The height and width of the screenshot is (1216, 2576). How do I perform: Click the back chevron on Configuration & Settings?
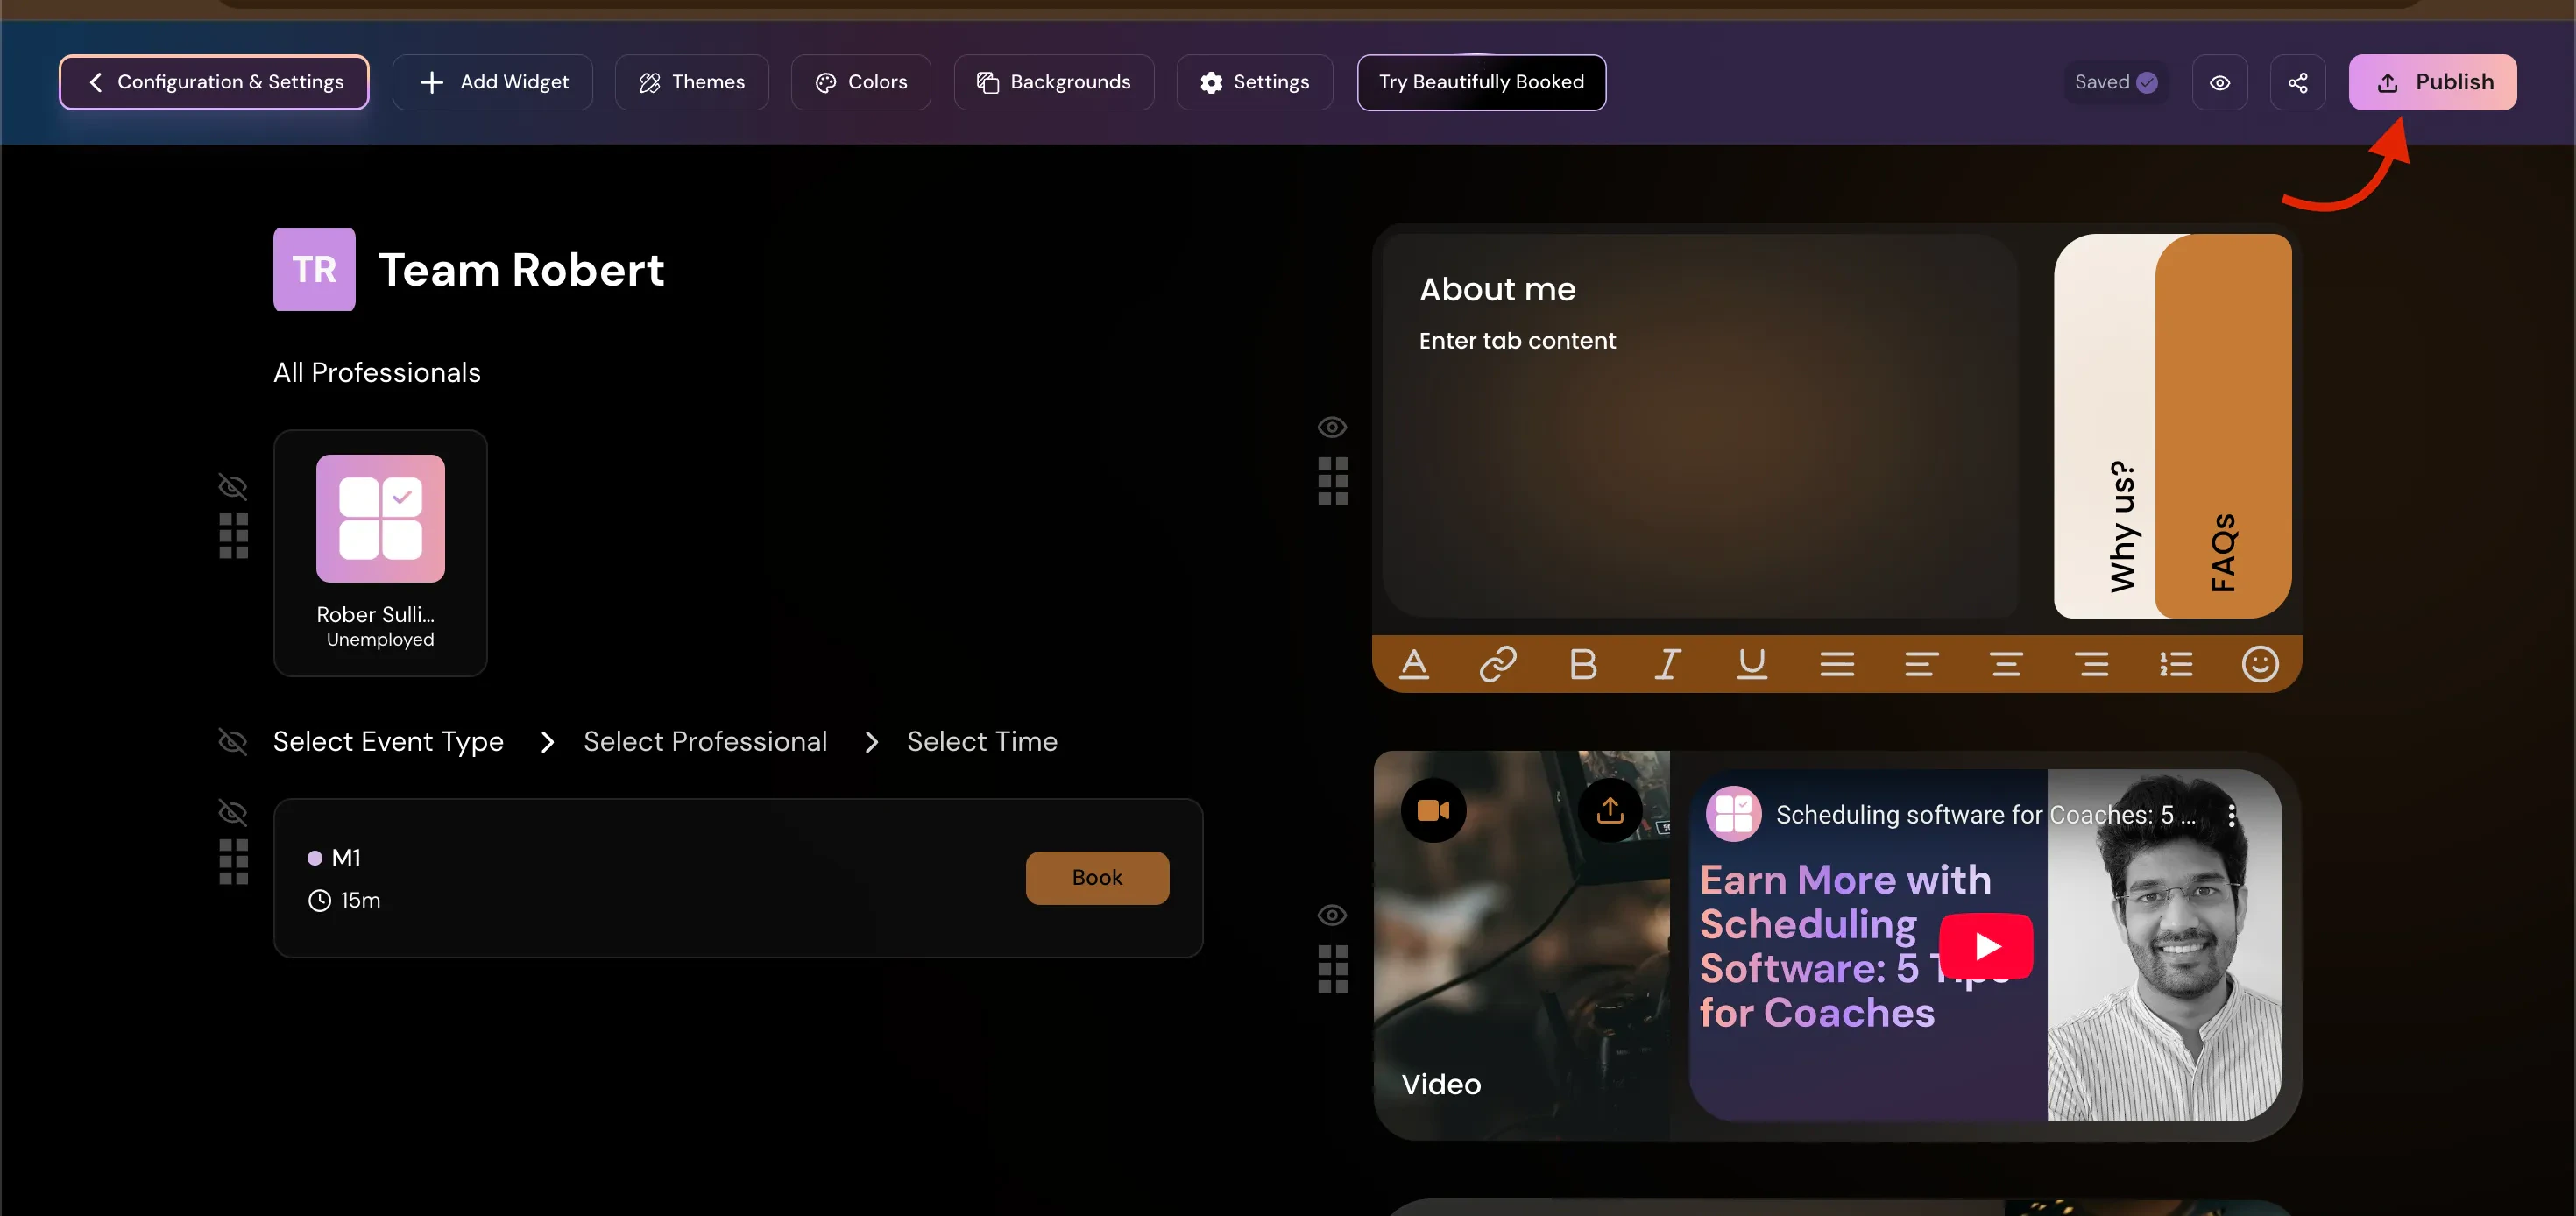(95, 82)
